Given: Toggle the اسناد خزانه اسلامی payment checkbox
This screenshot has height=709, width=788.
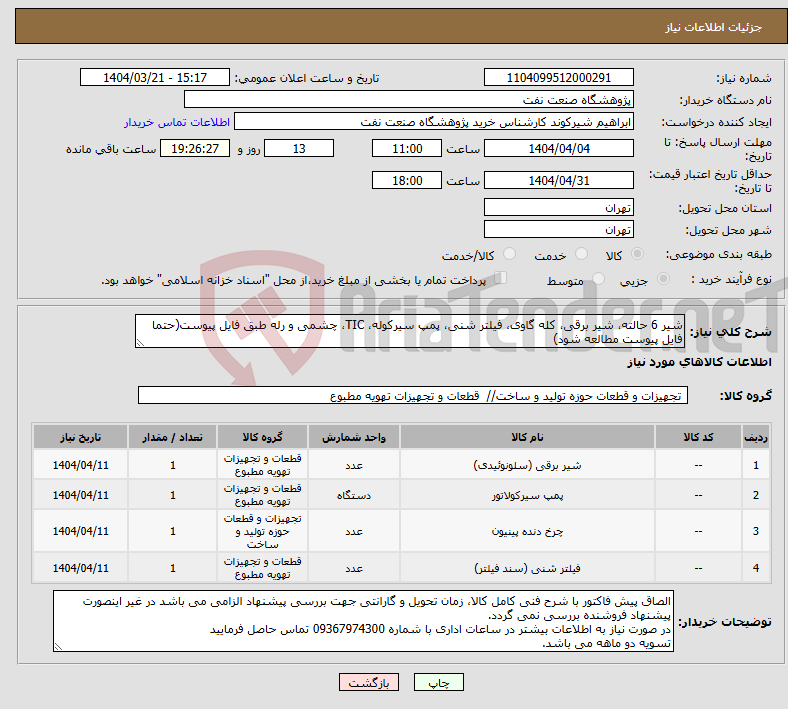Looking at the screenshot, I should click(501, 277).
